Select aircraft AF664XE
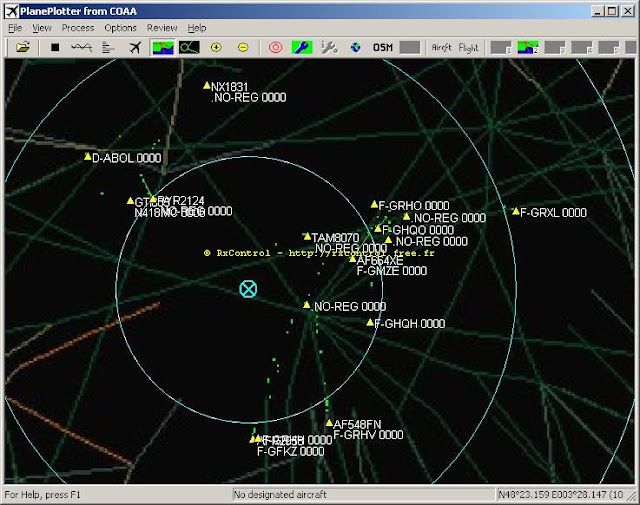Image resolution: width=640 pixels, height=505 pixels. coord(353,259)
